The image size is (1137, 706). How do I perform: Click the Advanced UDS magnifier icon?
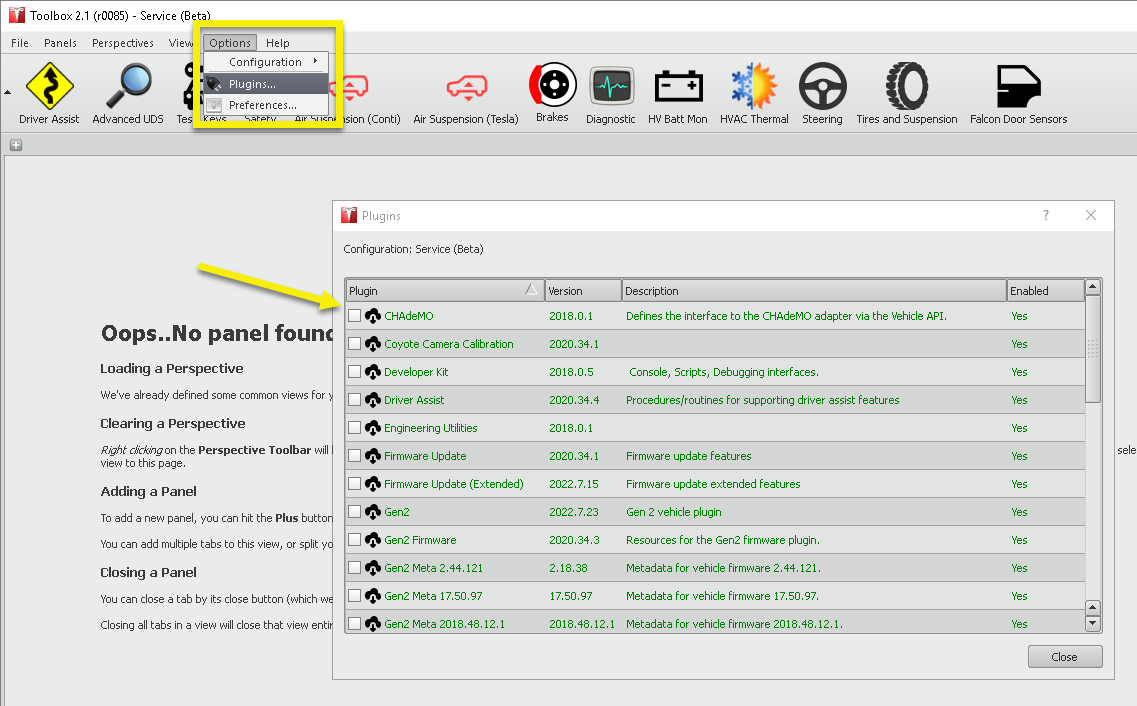(128, 88)
